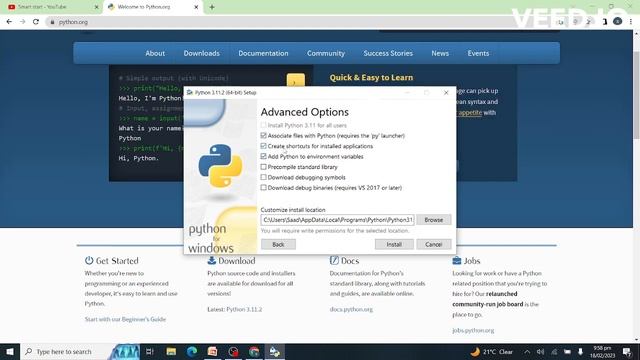Open the docs.python.org link
Screen dimensions: 640x360
[351, 309]
